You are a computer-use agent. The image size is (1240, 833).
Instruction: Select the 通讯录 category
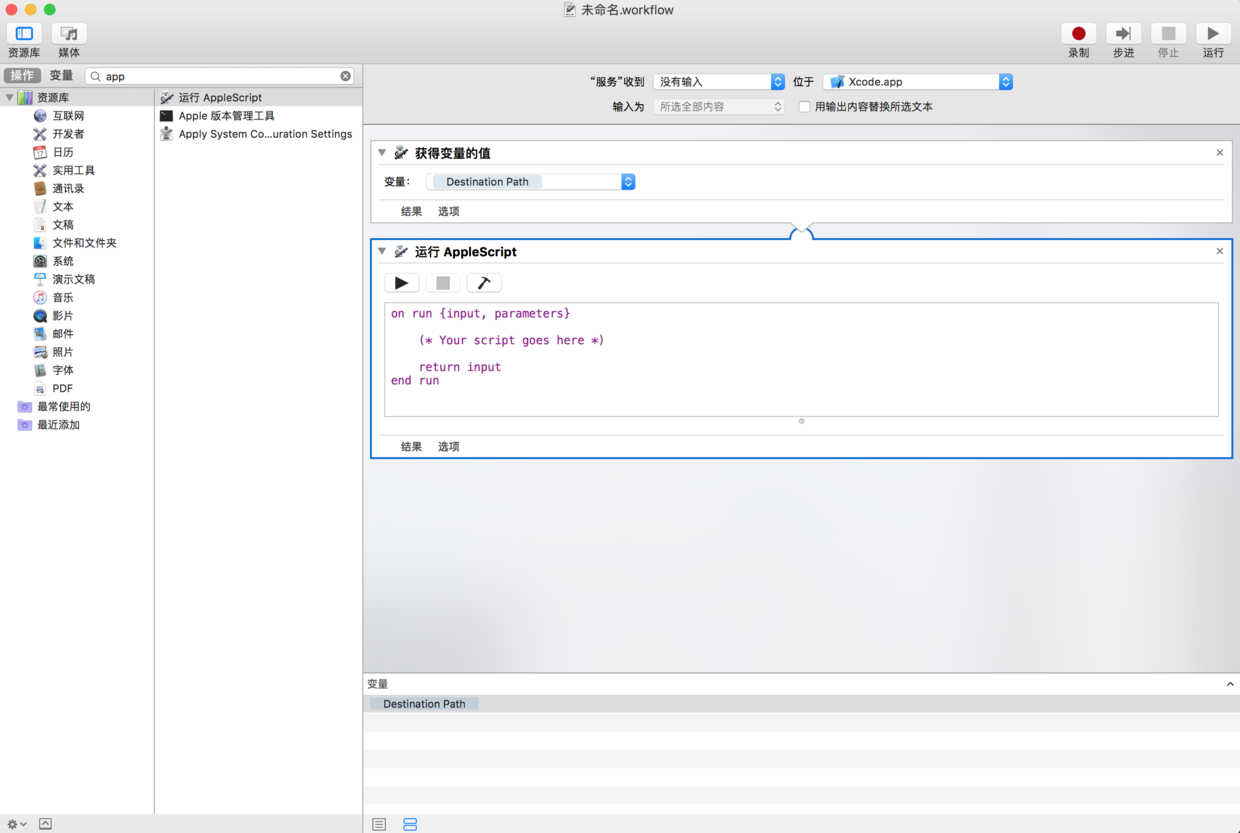click(68, 188)
